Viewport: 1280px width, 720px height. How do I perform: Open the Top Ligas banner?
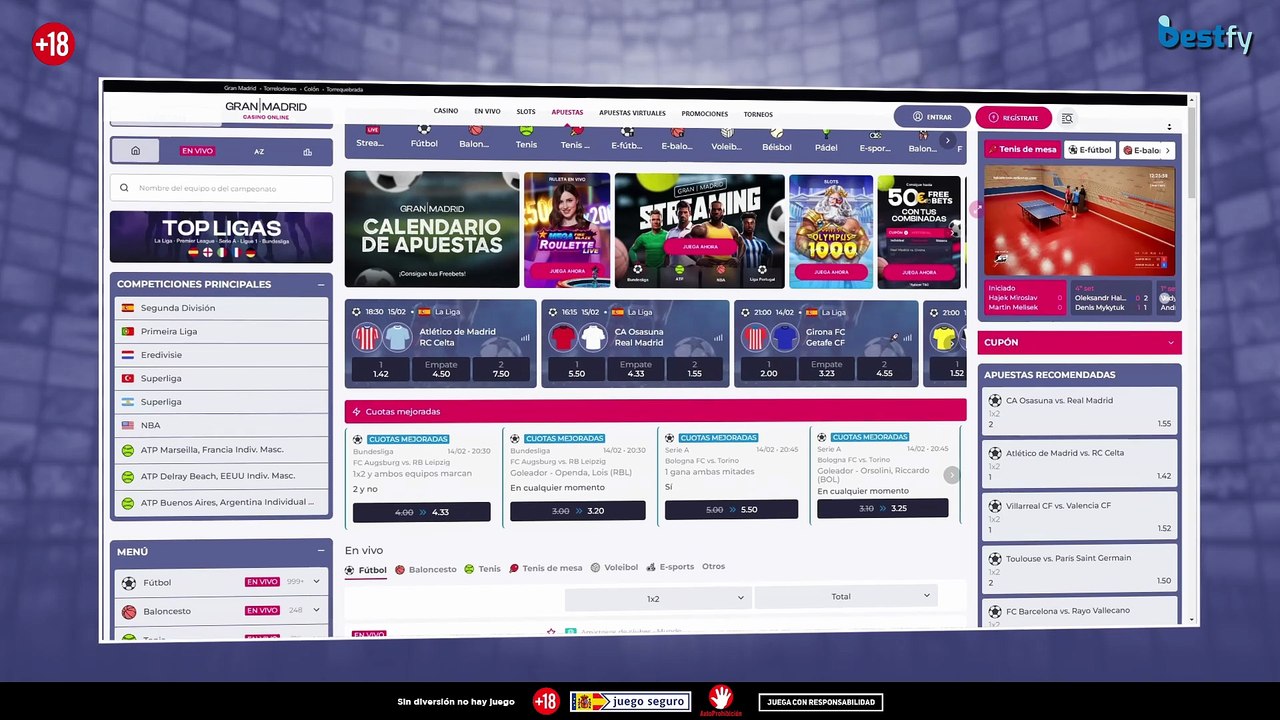click(221, 237)
